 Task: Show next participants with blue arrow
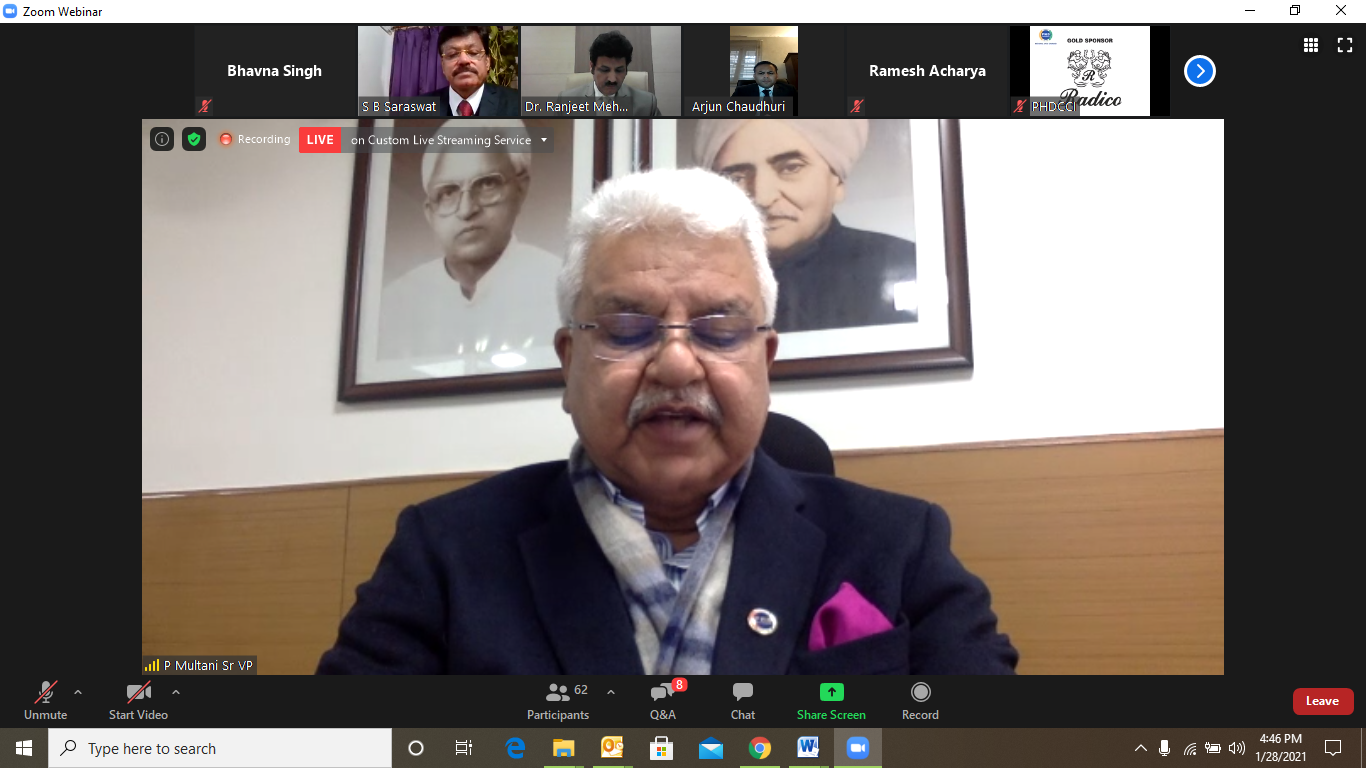click(1200, 71)
